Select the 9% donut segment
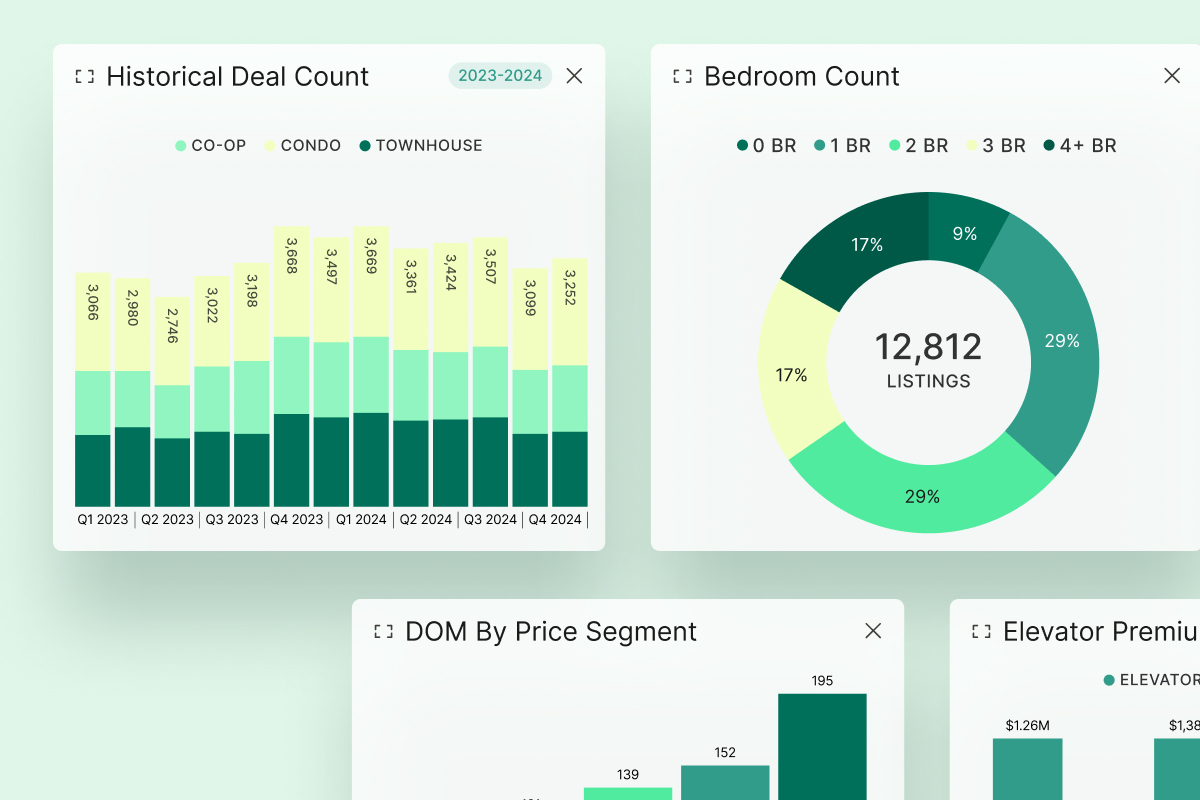Image resolution: width=1200 pixels, height=800 pixels. coord(964,233)
